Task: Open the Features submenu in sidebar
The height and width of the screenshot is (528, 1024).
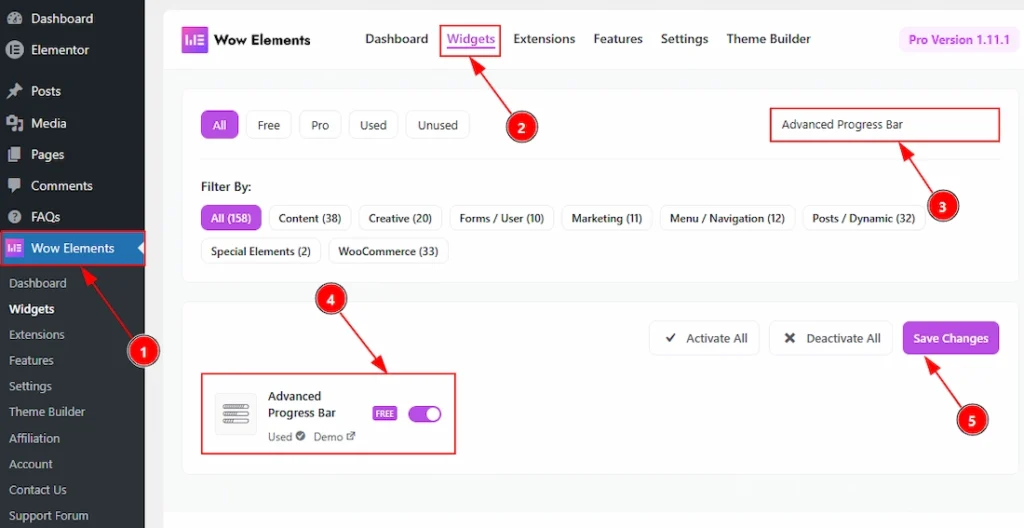Action: 31,360
